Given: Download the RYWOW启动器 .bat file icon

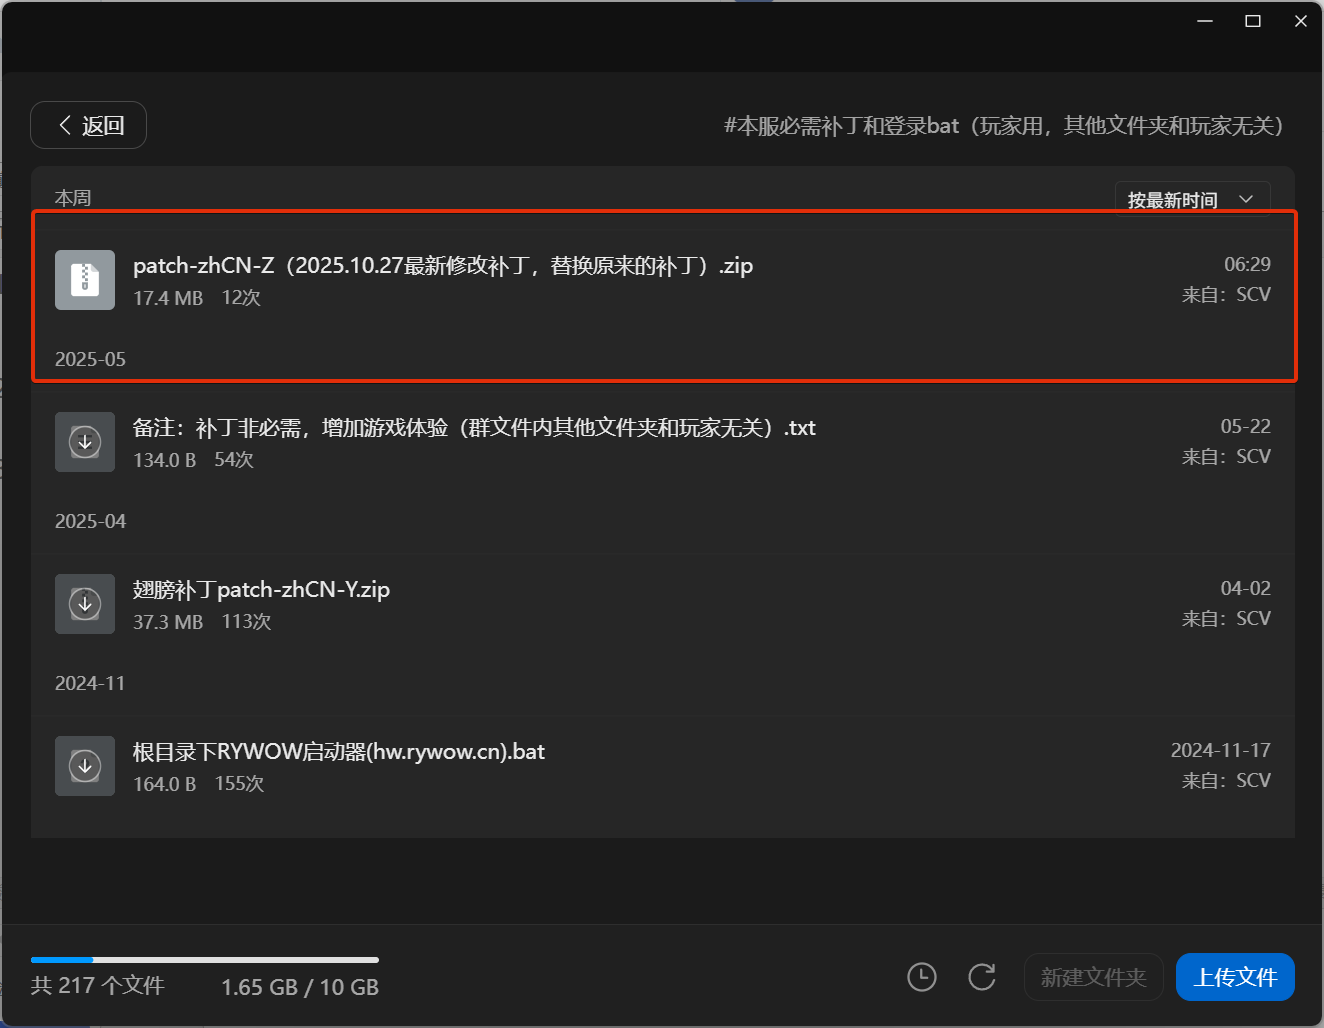Looking at the screenshot, I should [x=85, y=766].
